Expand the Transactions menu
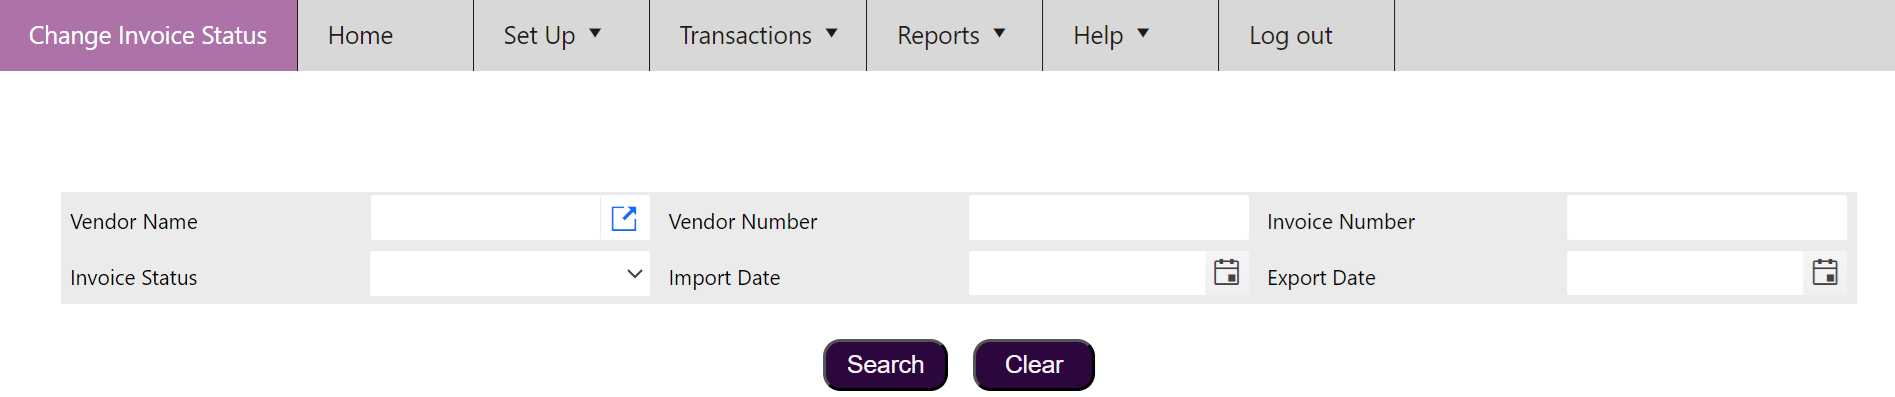Viewport: 1895px width, 397px height. click(757, 35)
